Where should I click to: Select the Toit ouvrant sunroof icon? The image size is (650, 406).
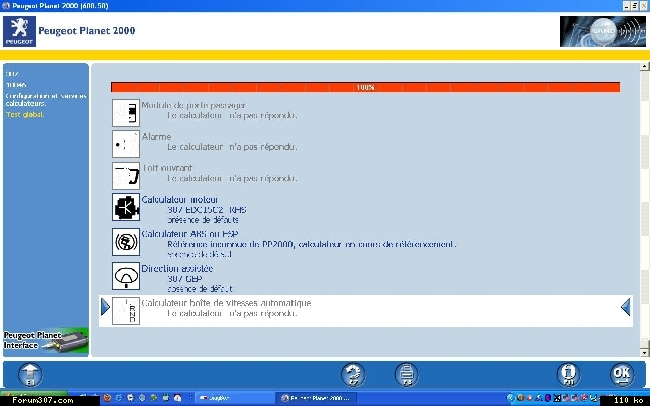coord(126,175)
